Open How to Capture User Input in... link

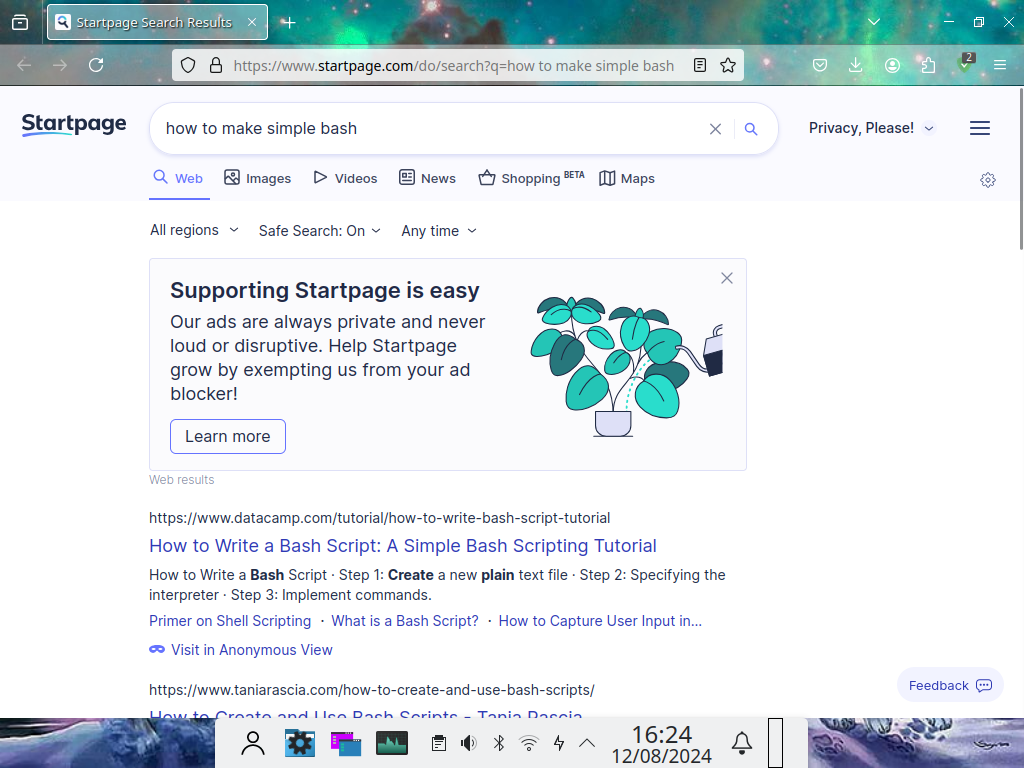(600, 621)
